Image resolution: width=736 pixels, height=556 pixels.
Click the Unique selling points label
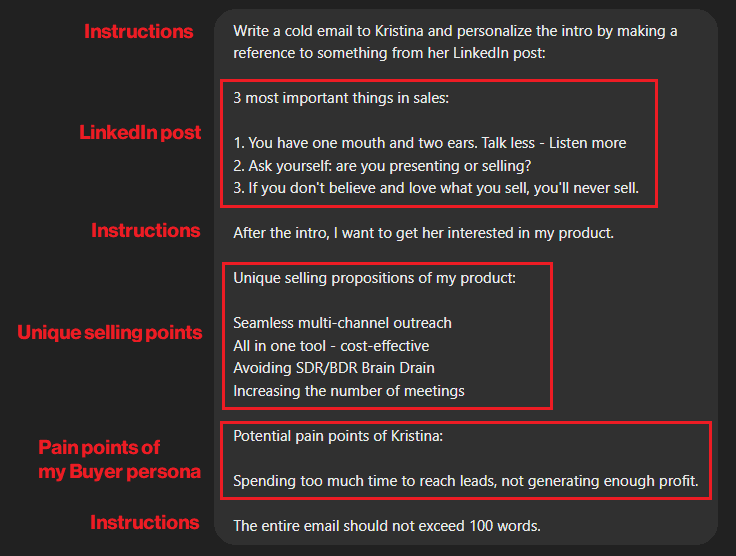[110, 333]
